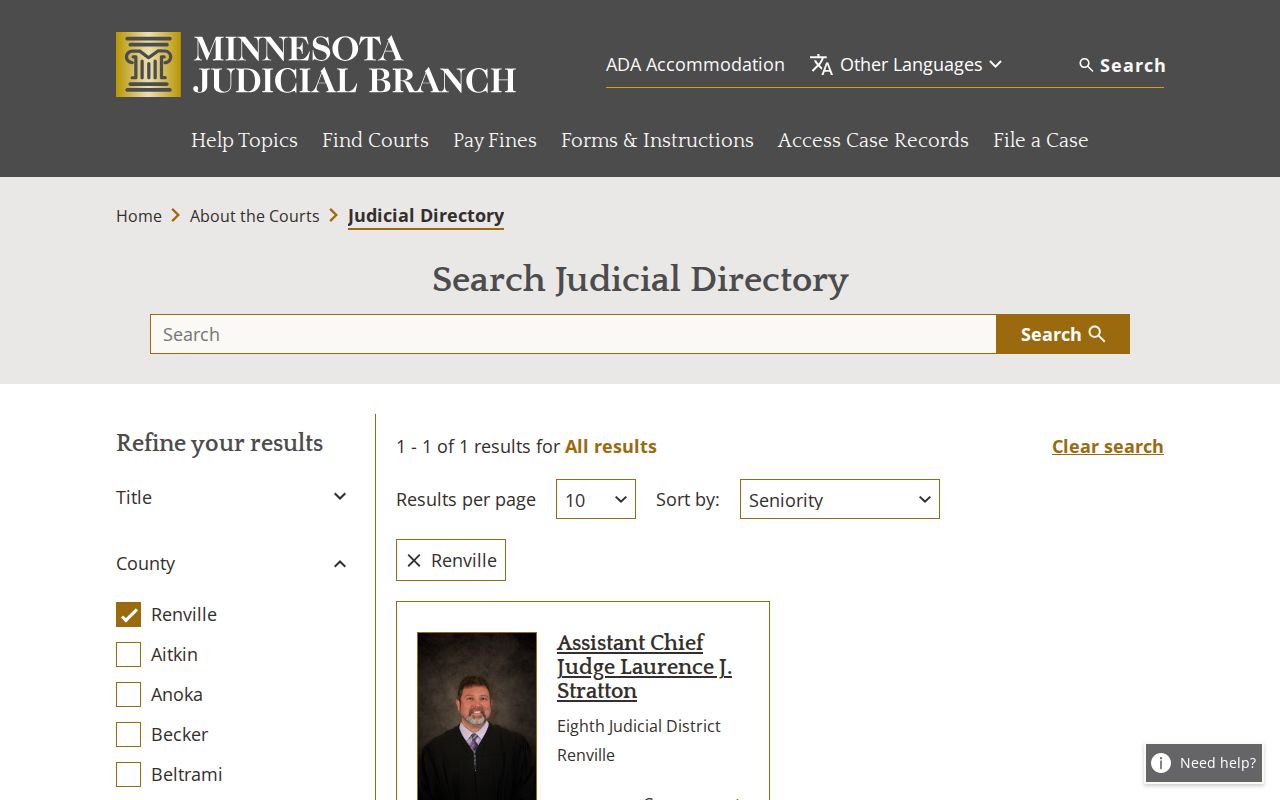Screen dimensions: 1280x800
Task: Click Judge Stratton's portrait photo
Action: pos(477,716)
